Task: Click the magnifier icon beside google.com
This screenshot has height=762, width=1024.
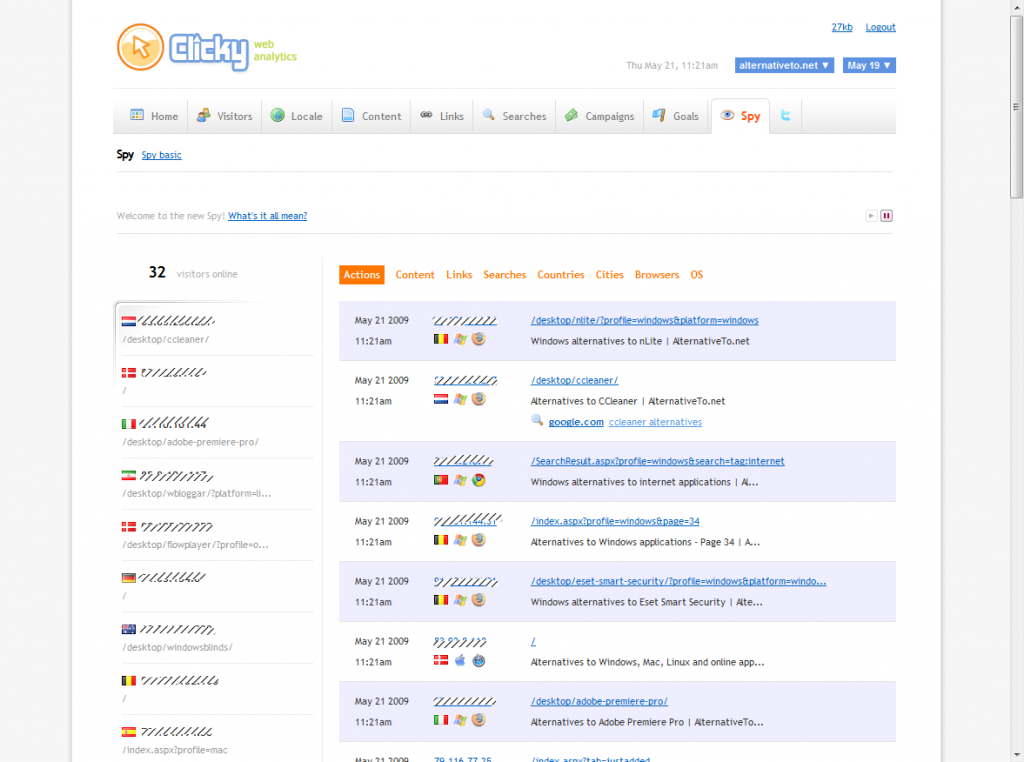Action: pyautogui.click(x=537, y=421)
